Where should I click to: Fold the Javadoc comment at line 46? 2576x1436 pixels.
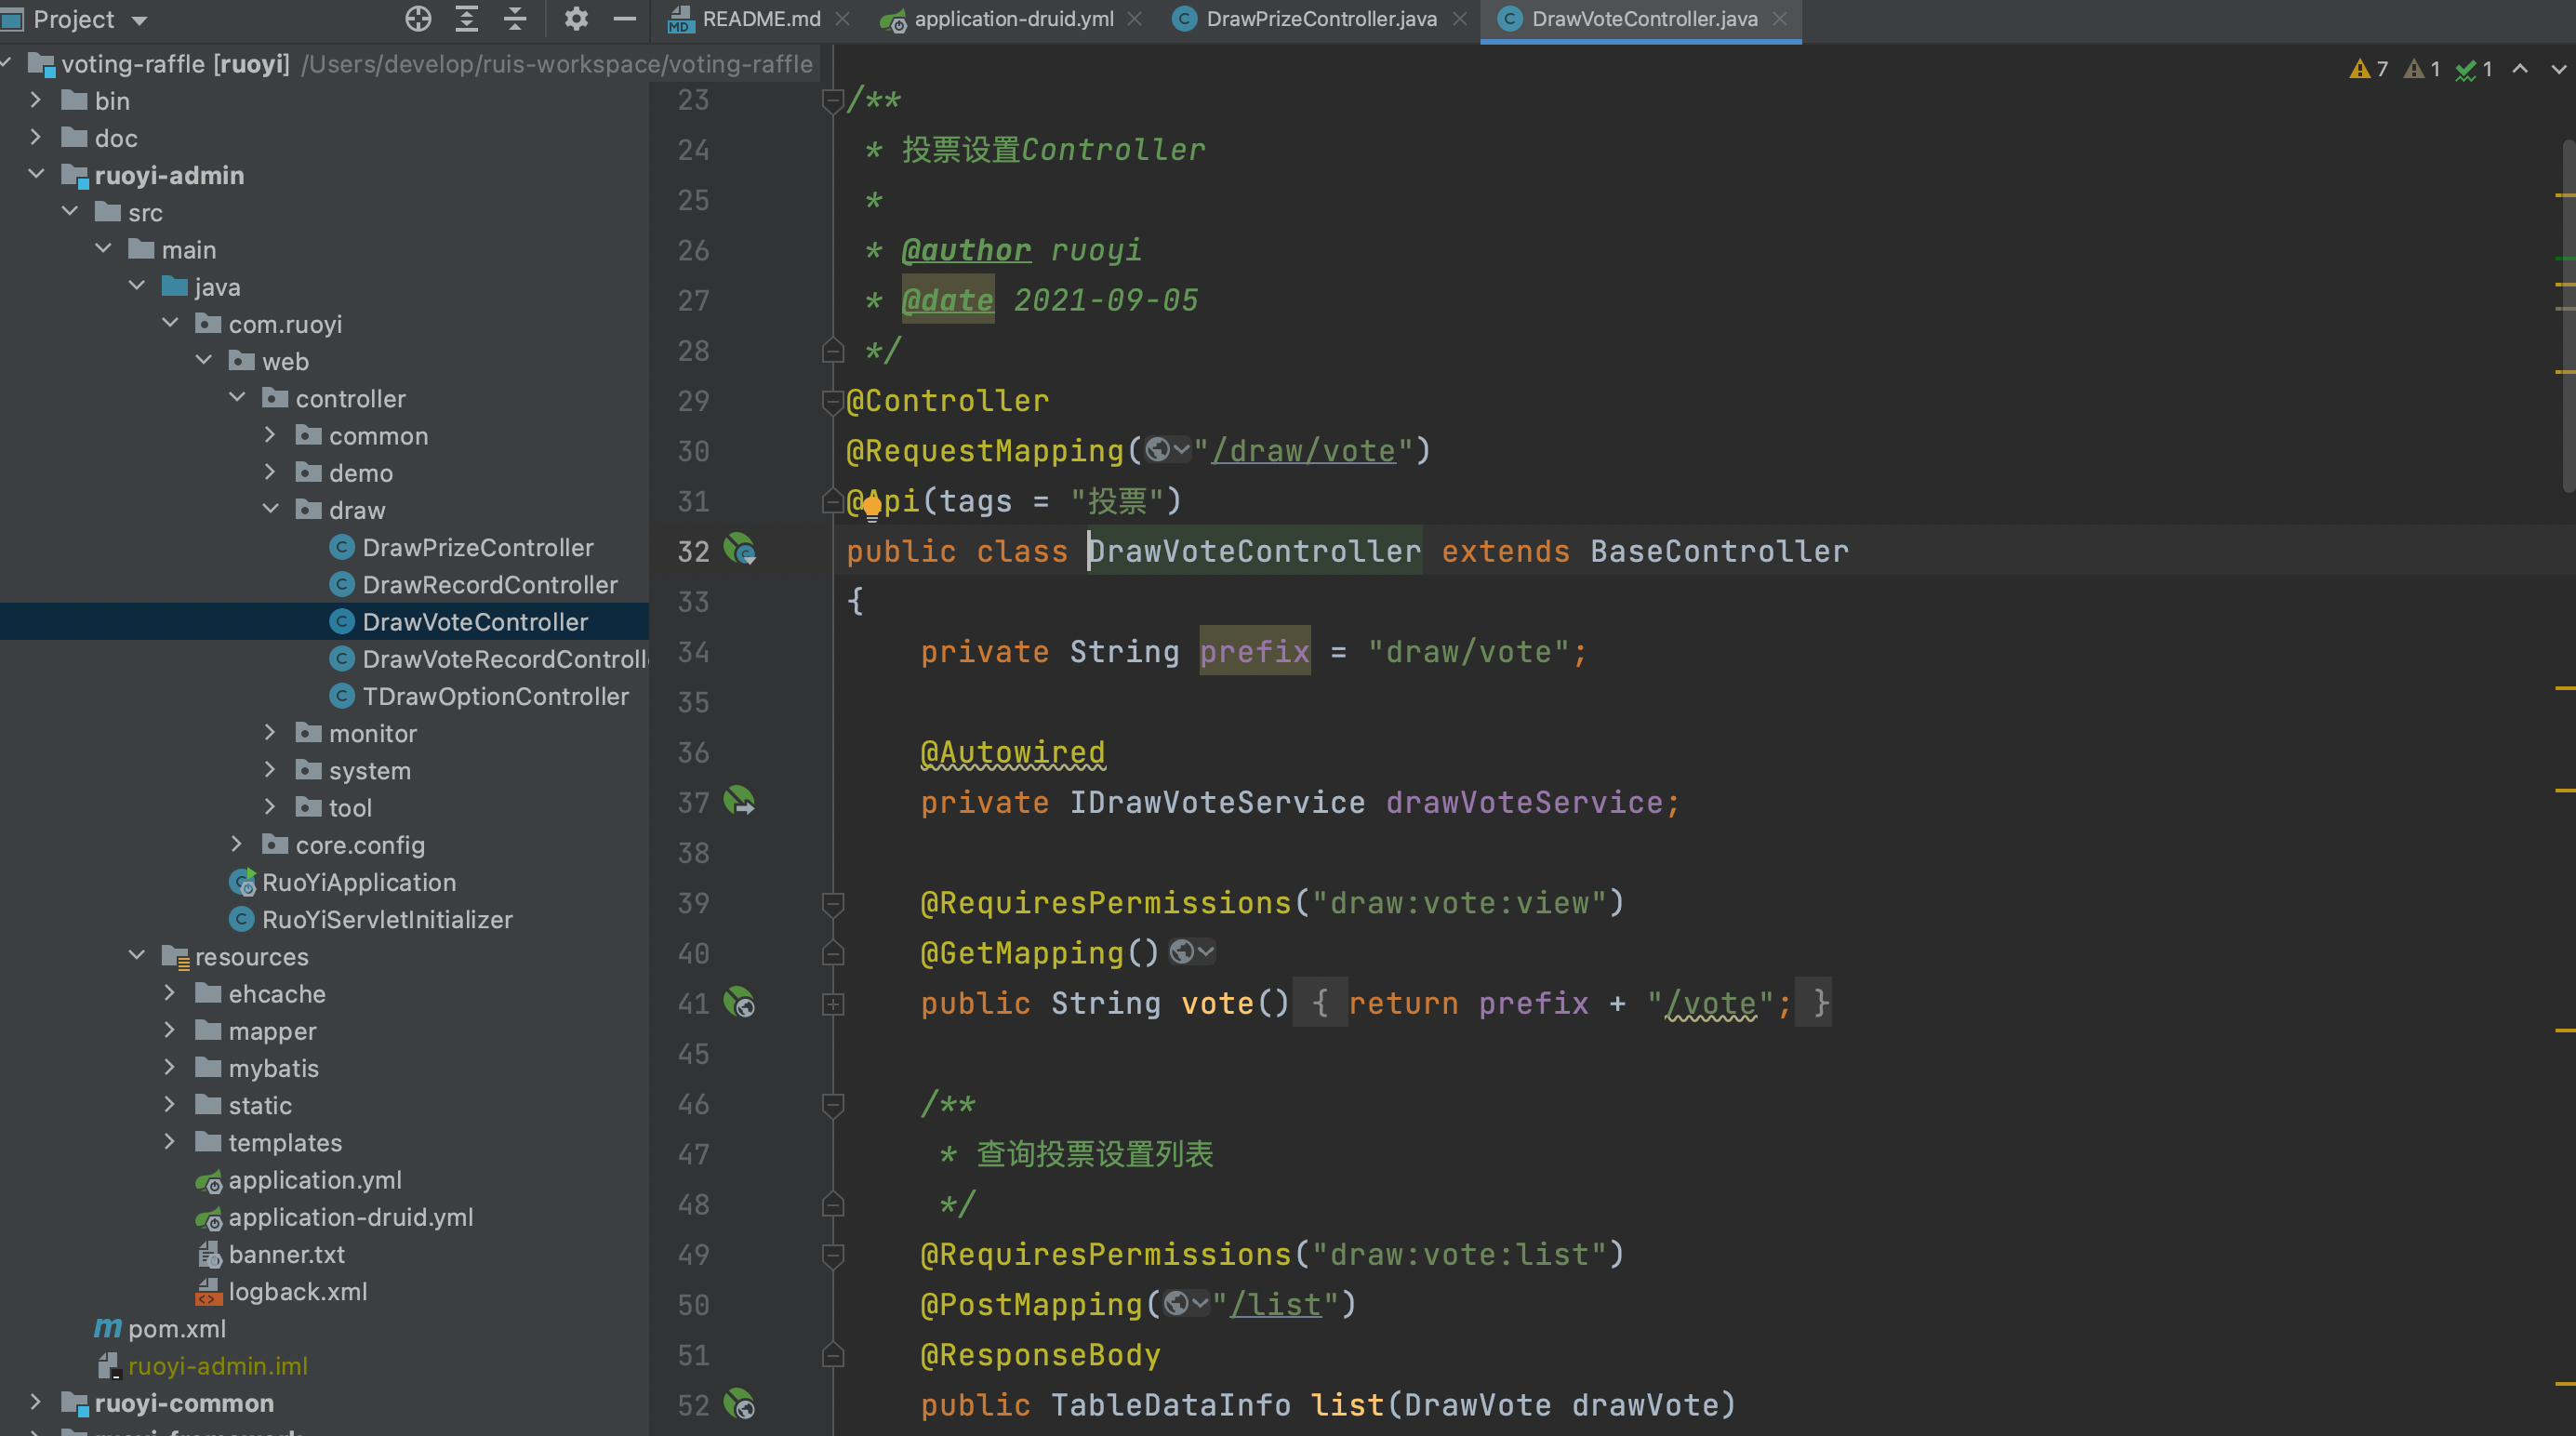click(832, 1104)
